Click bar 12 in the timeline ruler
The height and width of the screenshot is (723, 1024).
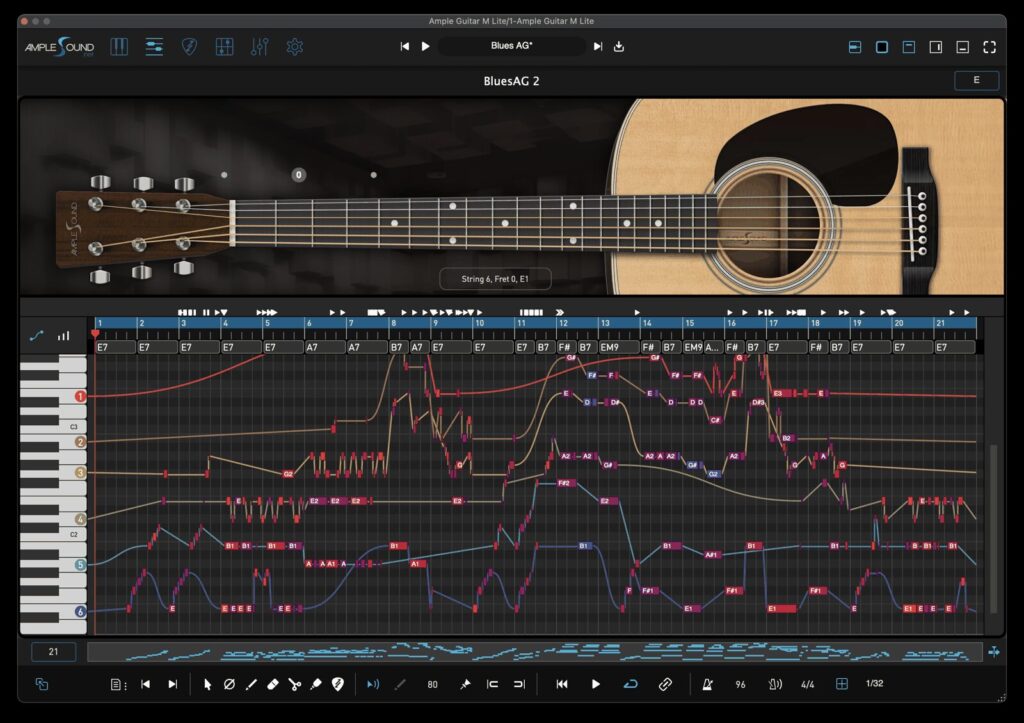click(576, 323)
